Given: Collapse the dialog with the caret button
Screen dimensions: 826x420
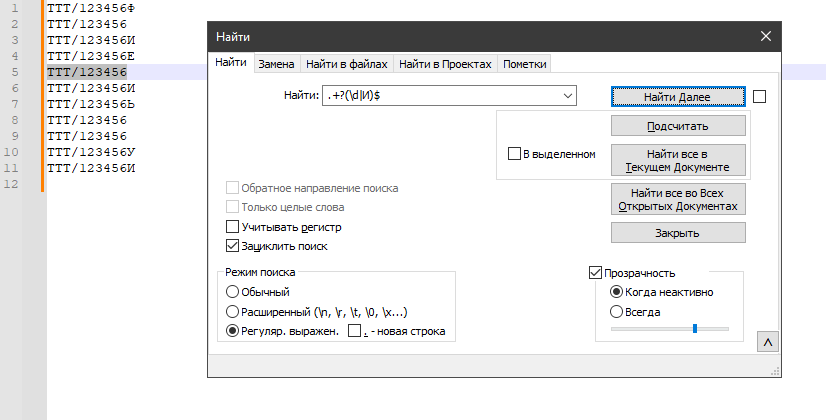Looking at the screenshot, I should (768, 342).
